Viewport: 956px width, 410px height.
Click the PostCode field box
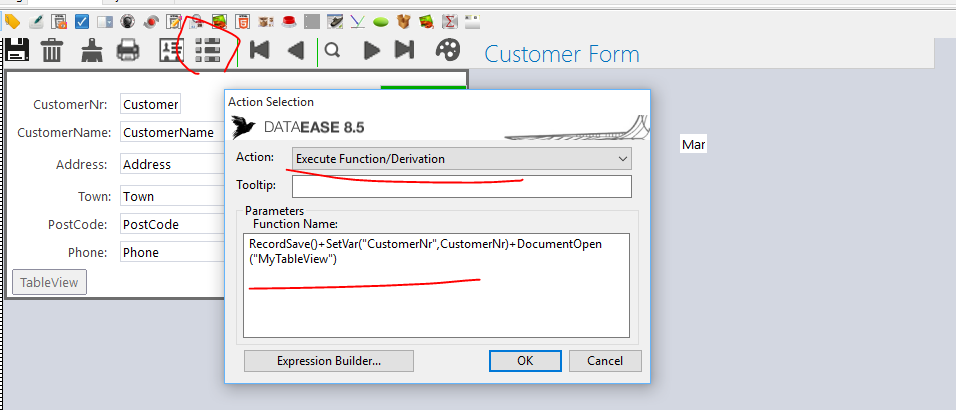(x=173, y=225)
